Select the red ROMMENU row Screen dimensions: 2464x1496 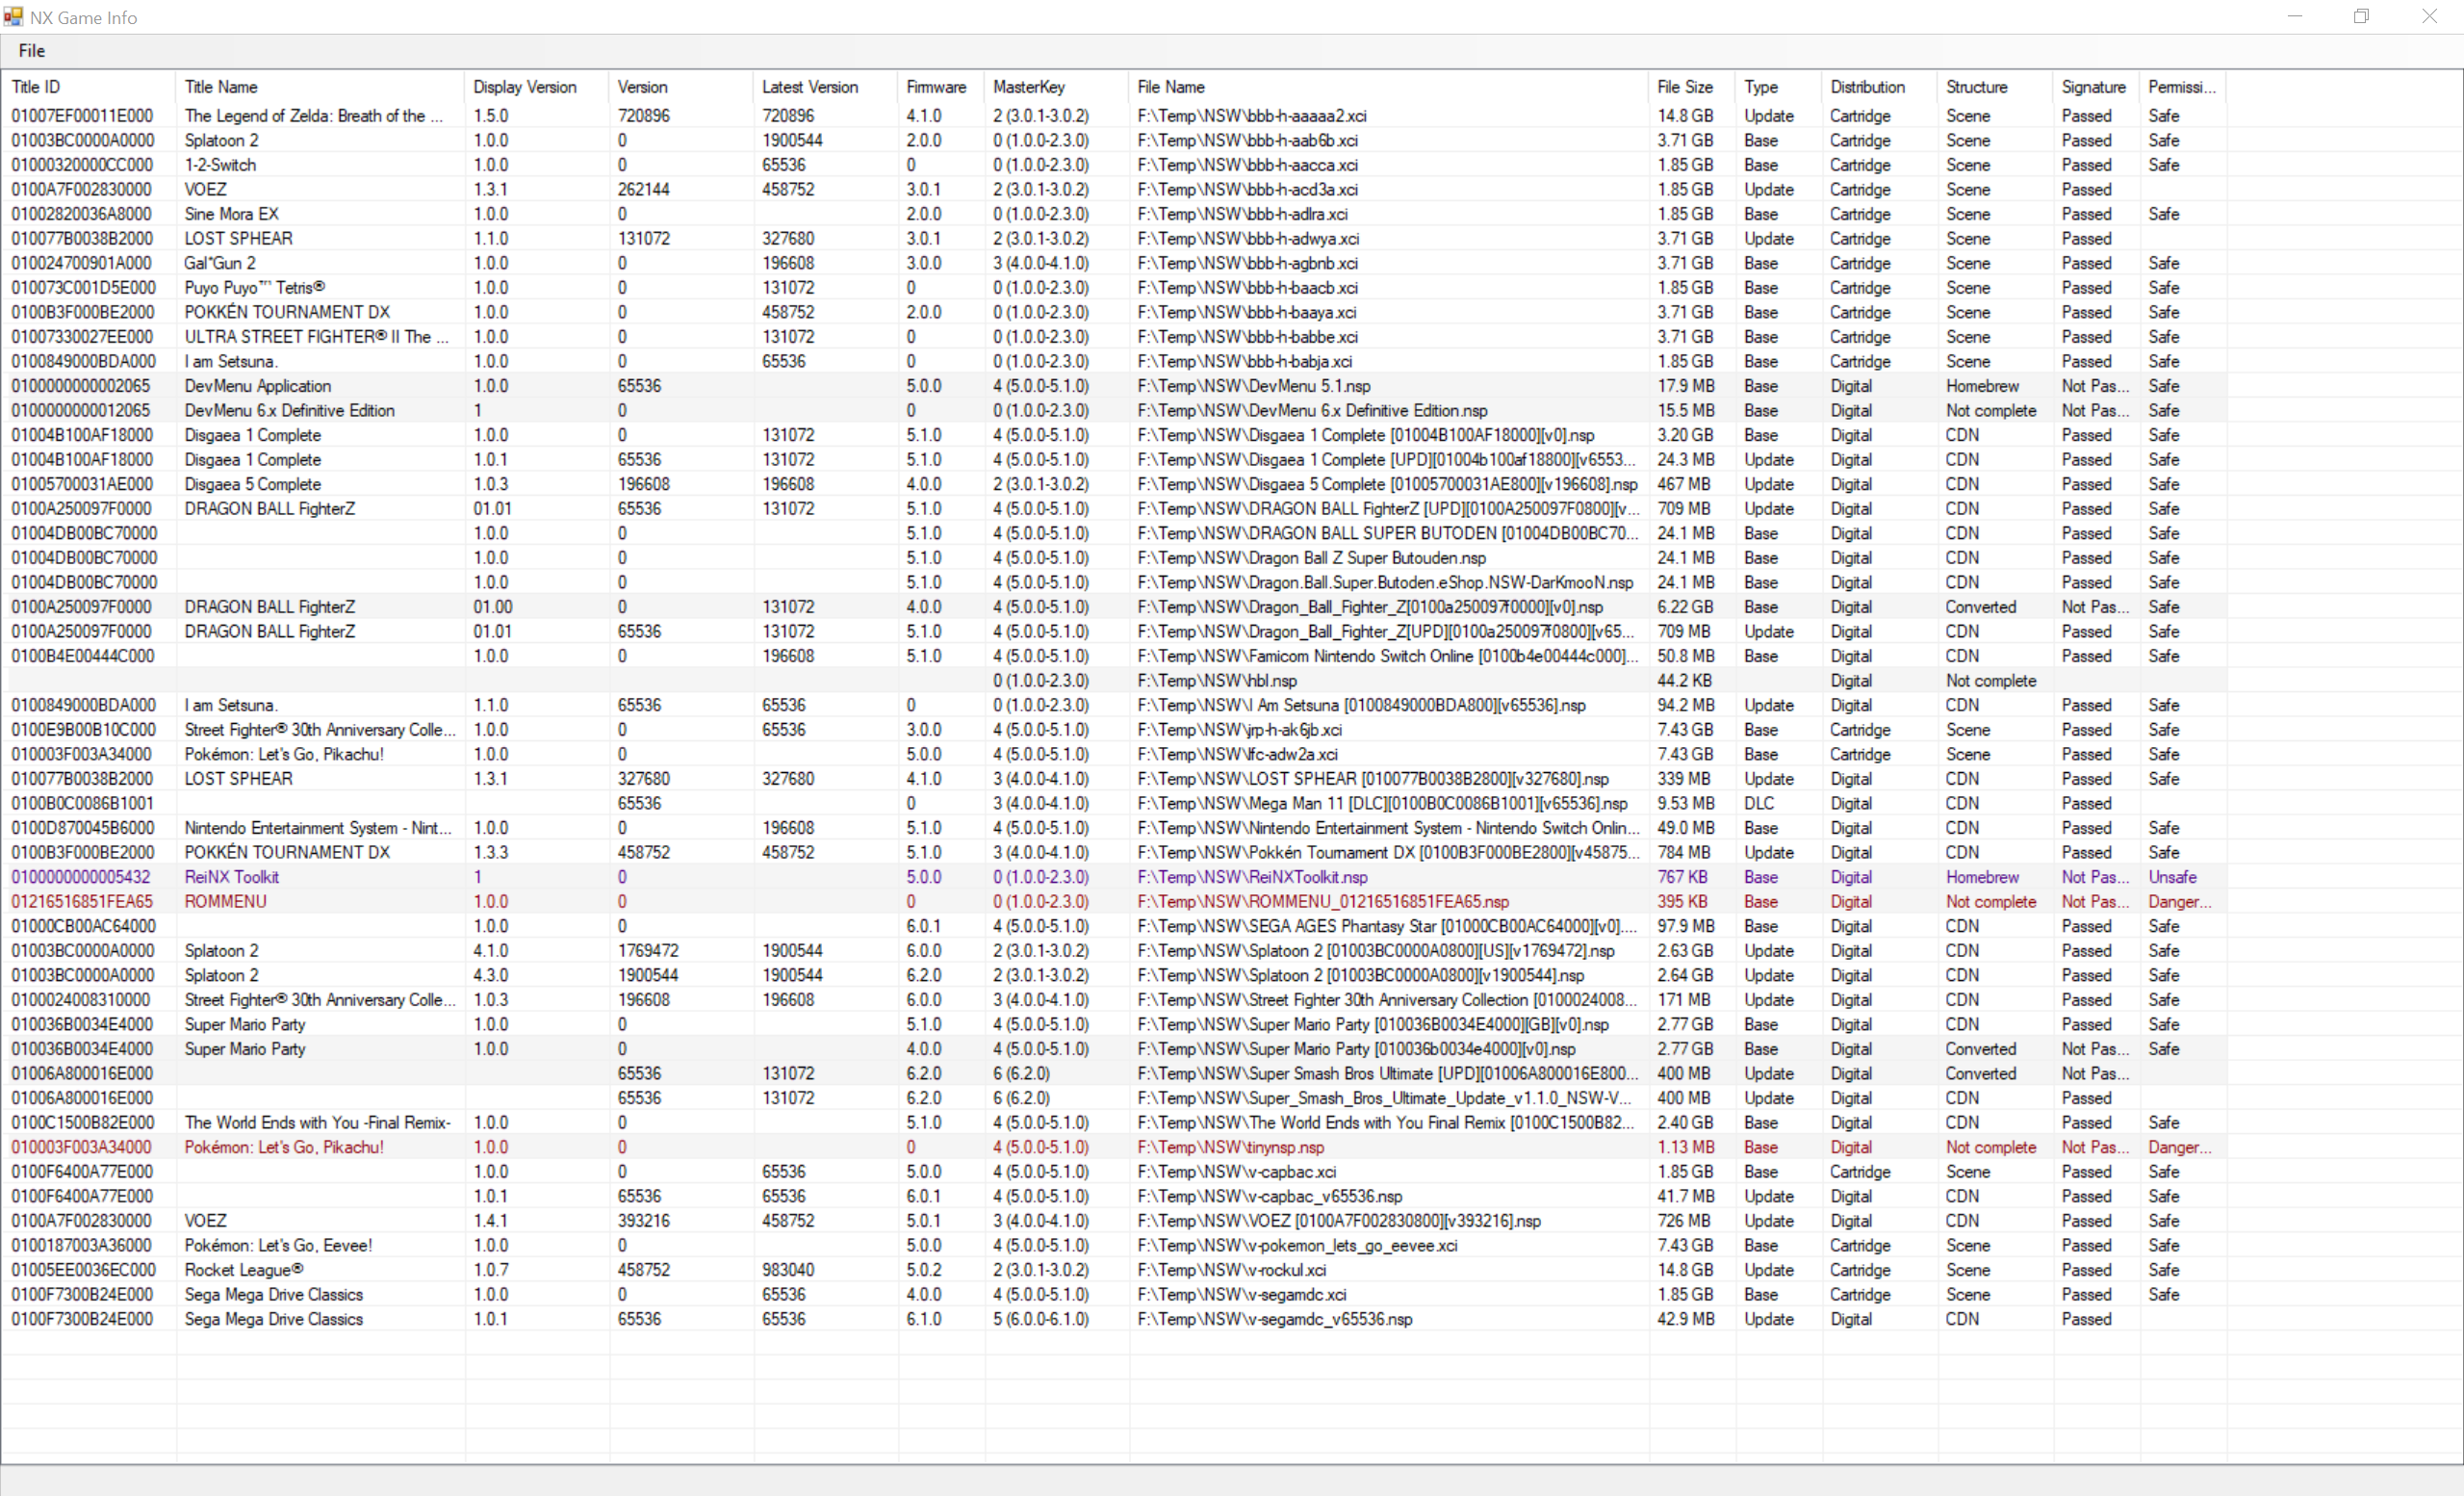[225, 901]
